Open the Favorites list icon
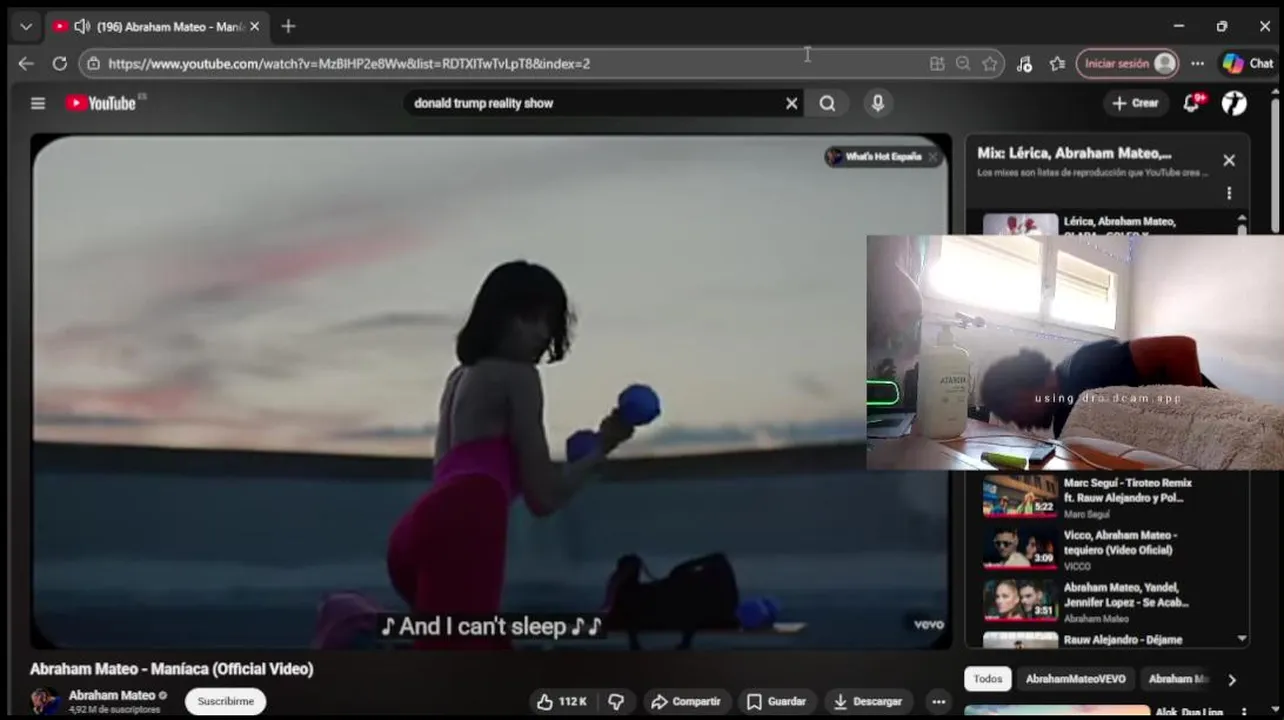1284x720 pixels. (1057, 63)
